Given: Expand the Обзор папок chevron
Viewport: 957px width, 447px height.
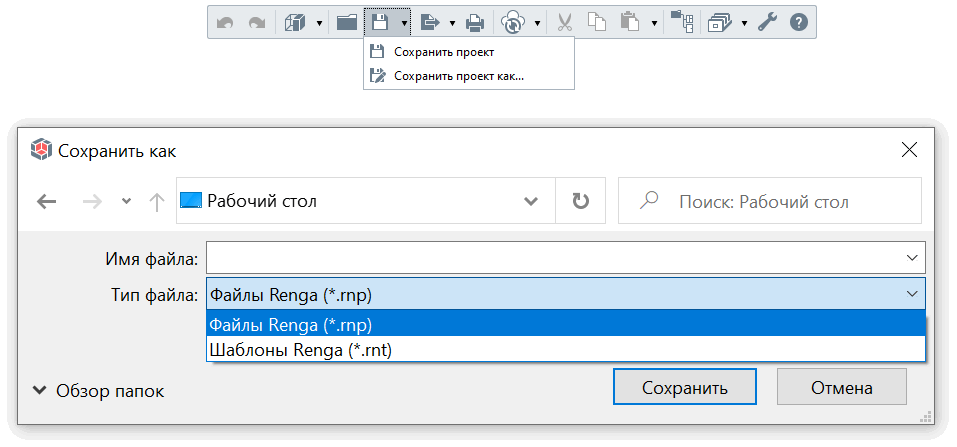Looking at the screenshot, I should coord(40,390).
